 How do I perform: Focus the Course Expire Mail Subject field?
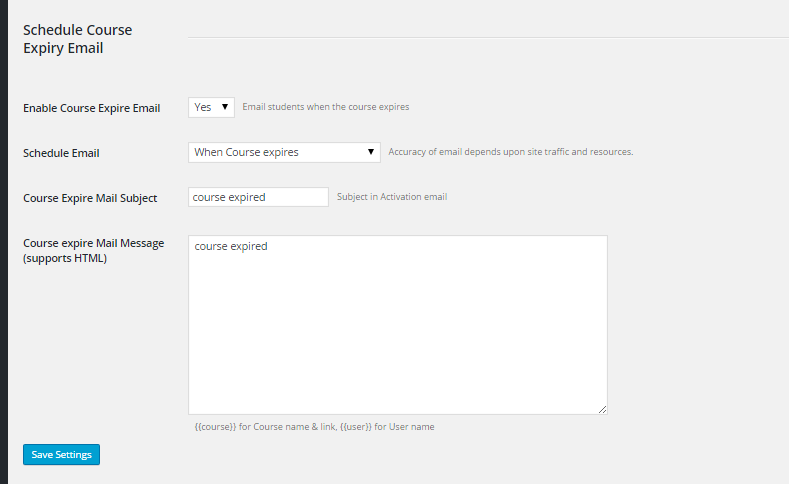[258, 197]
